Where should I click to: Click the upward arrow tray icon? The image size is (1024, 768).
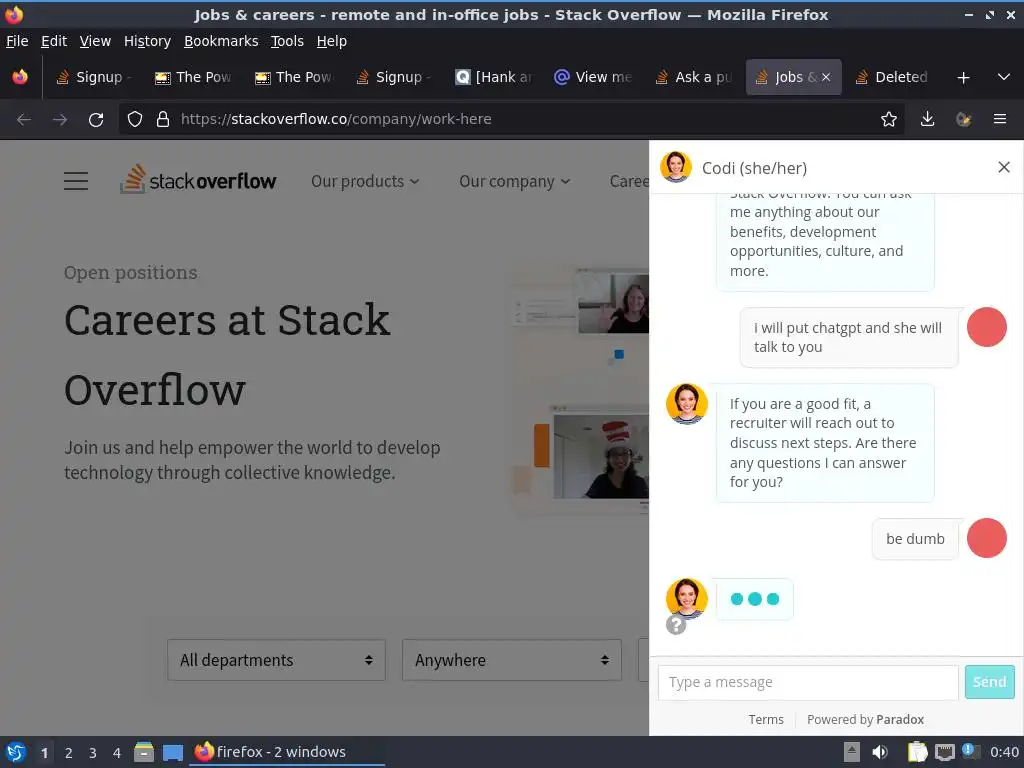pyautogui.click(x=852, y=752)
